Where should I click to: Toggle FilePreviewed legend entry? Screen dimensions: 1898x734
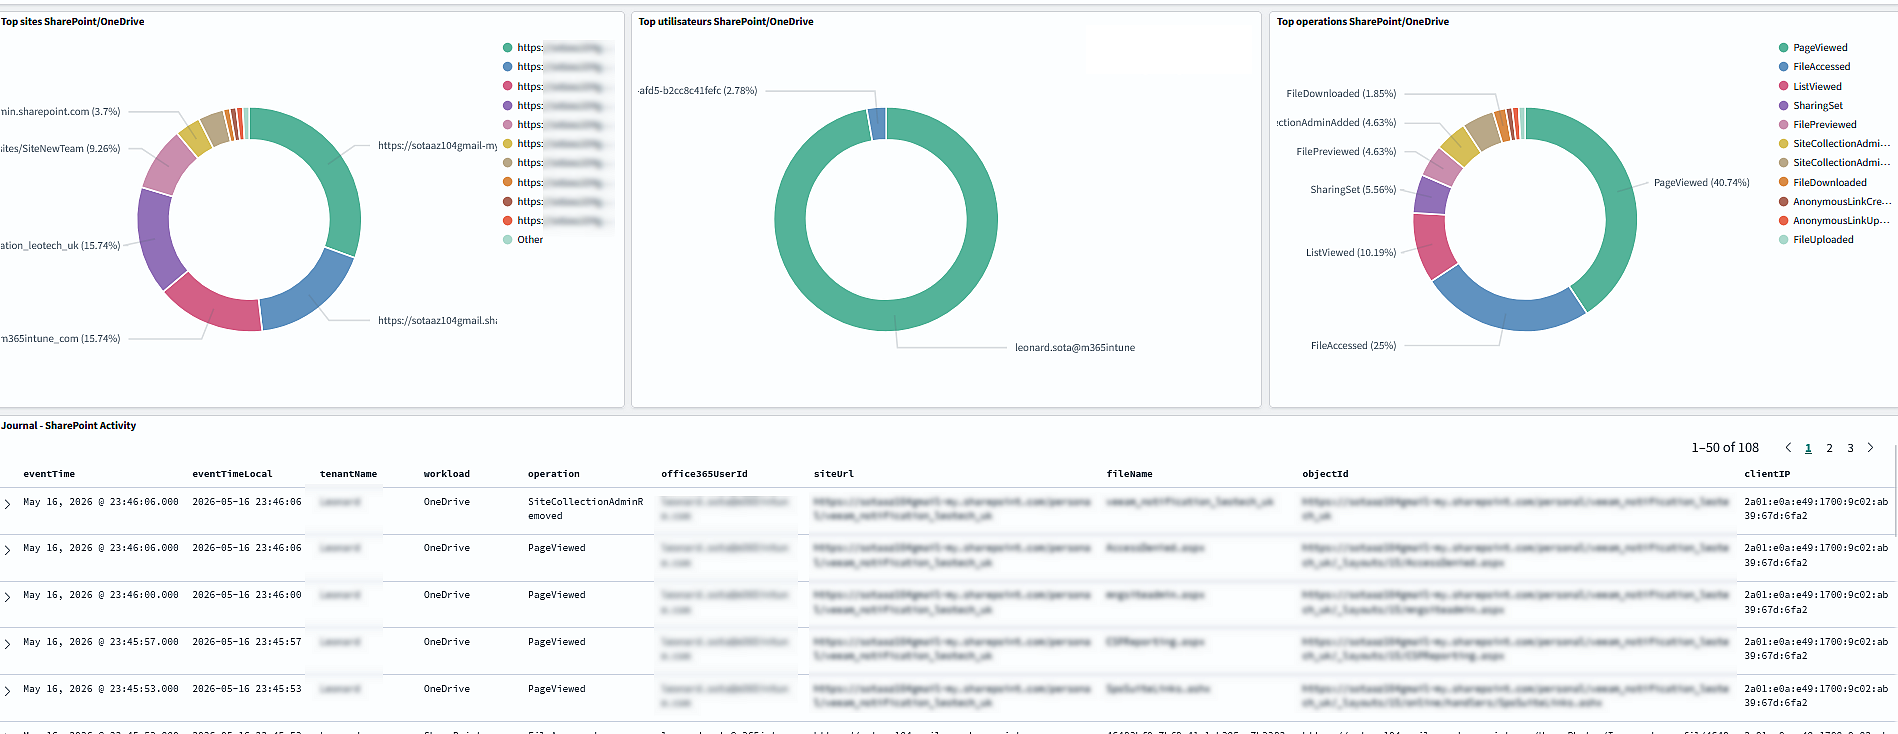1817,125
